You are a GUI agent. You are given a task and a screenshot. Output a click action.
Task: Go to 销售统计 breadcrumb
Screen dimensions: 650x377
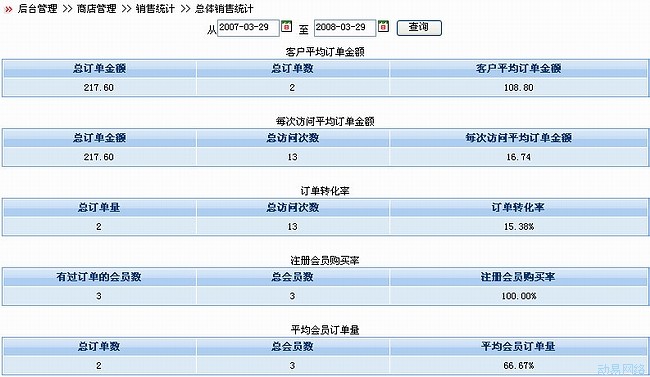click(x=155, y=9)
